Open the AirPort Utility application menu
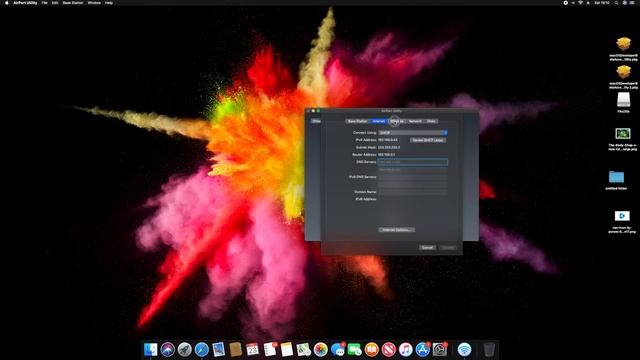 pyautogui.click(x=25, y=3)
